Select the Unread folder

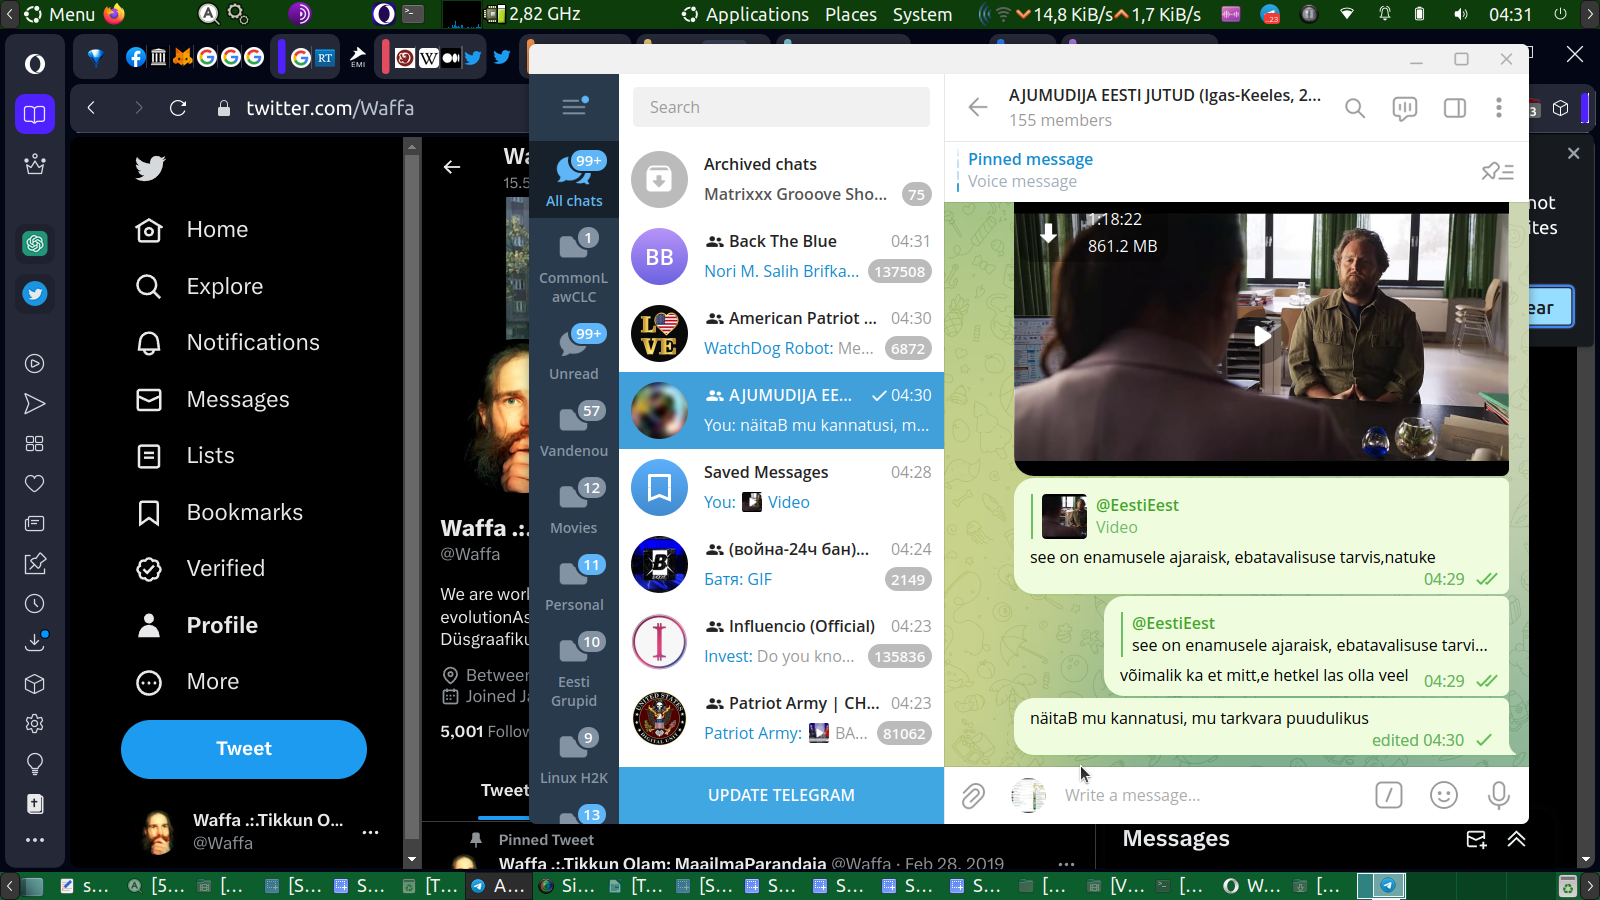coord(574,353)
